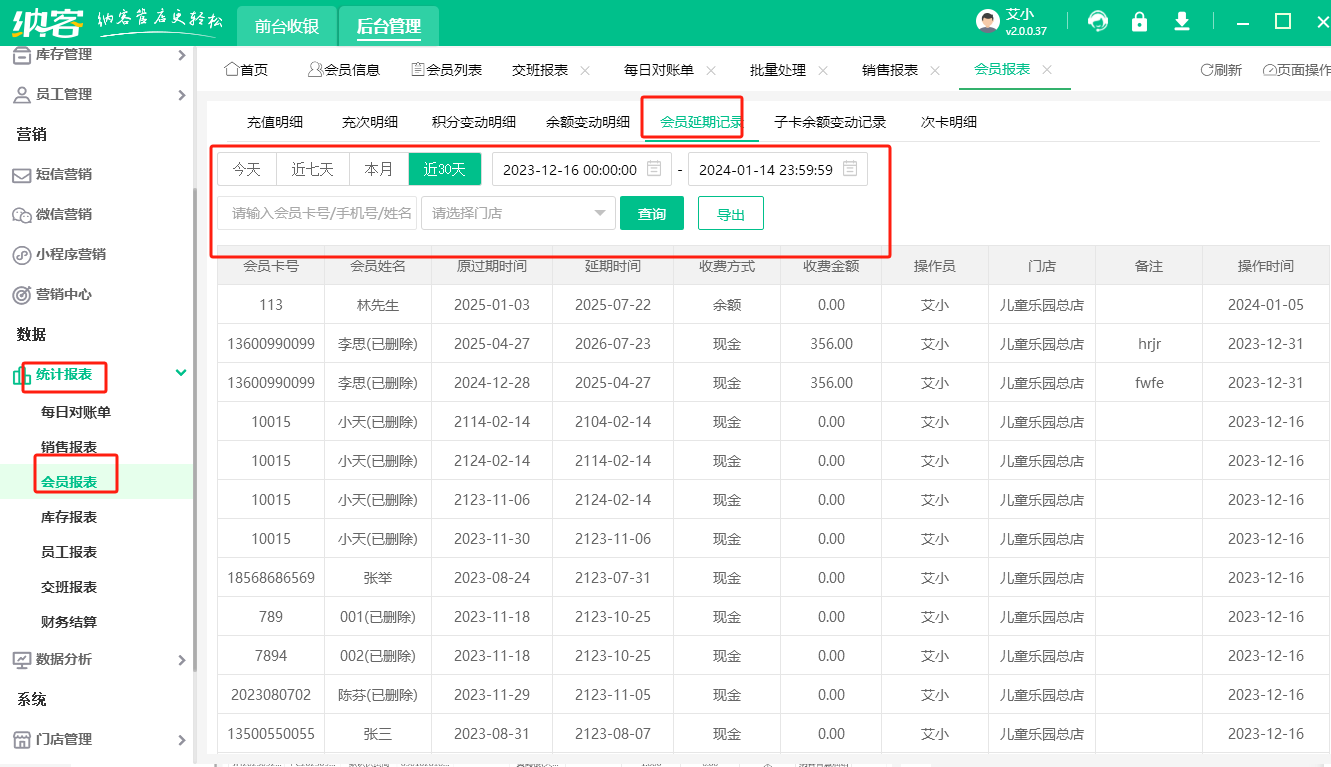
Task: Click the download icon in title bar
Action: [1182, 22]
